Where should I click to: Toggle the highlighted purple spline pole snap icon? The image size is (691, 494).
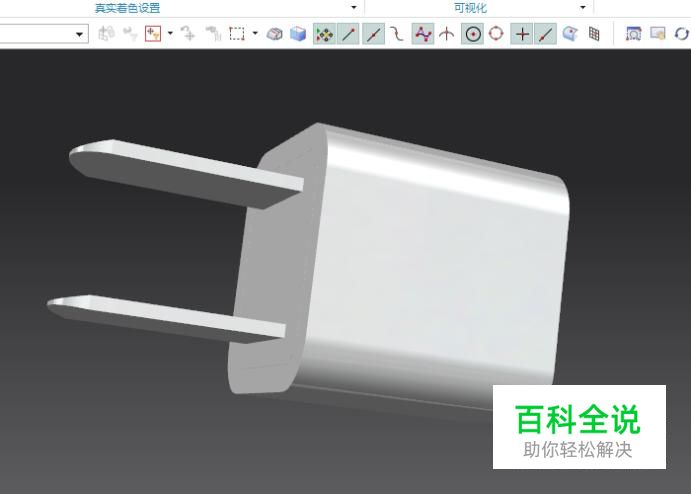point(423,34)
